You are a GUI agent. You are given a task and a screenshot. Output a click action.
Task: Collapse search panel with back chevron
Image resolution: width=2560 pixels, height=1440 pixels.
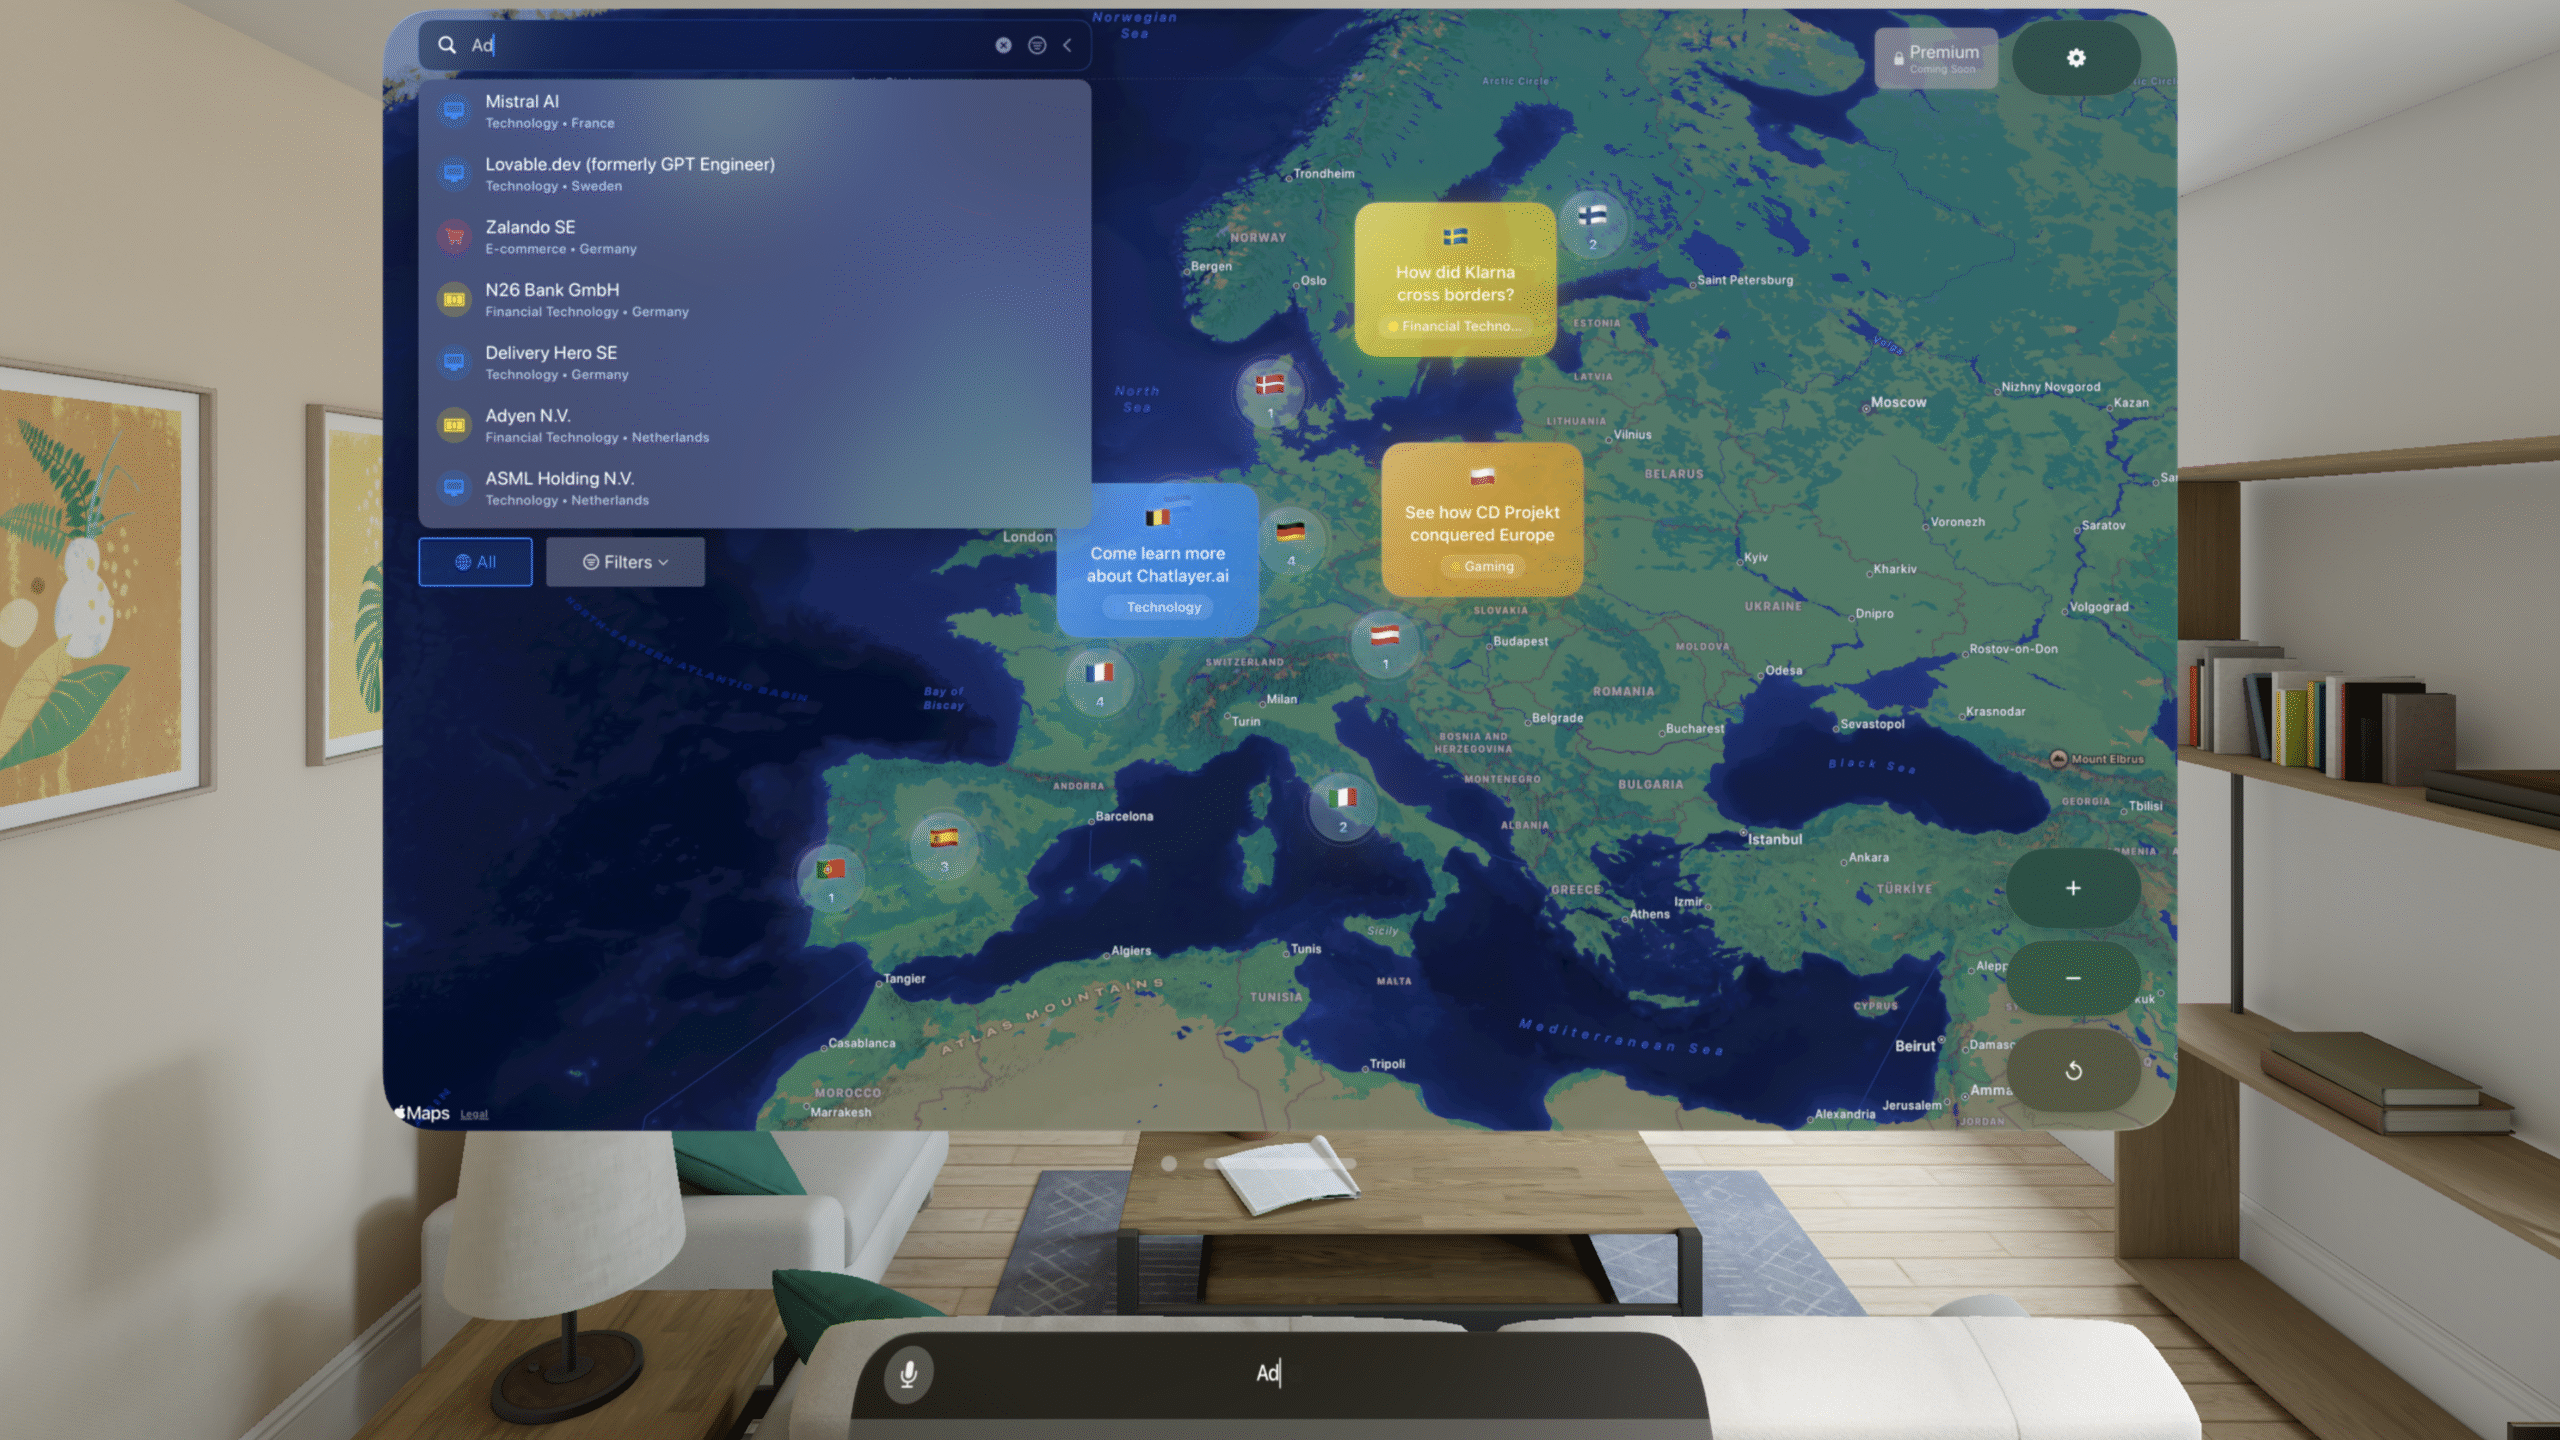coord(1068,45)
